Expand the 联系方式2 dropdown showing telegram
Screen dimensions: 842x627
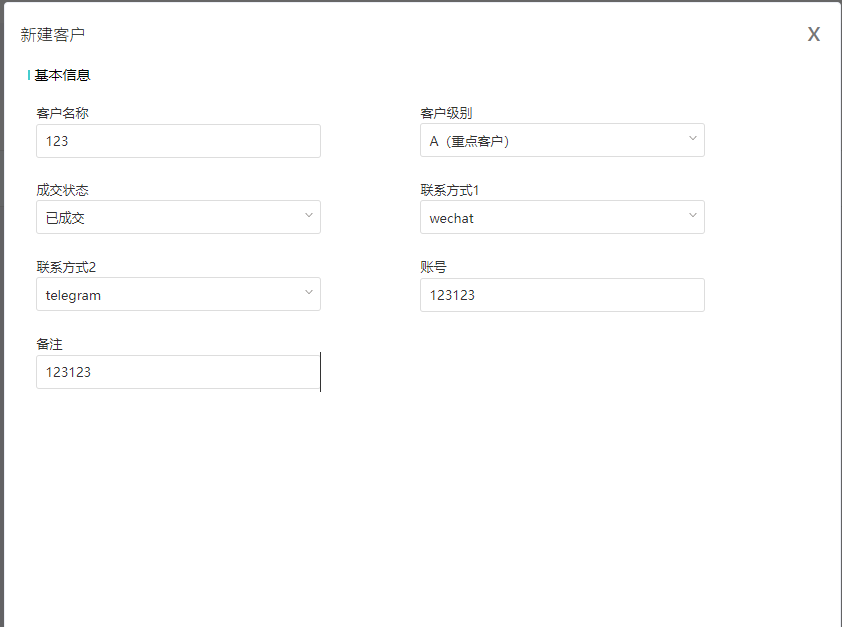(170, 295)
